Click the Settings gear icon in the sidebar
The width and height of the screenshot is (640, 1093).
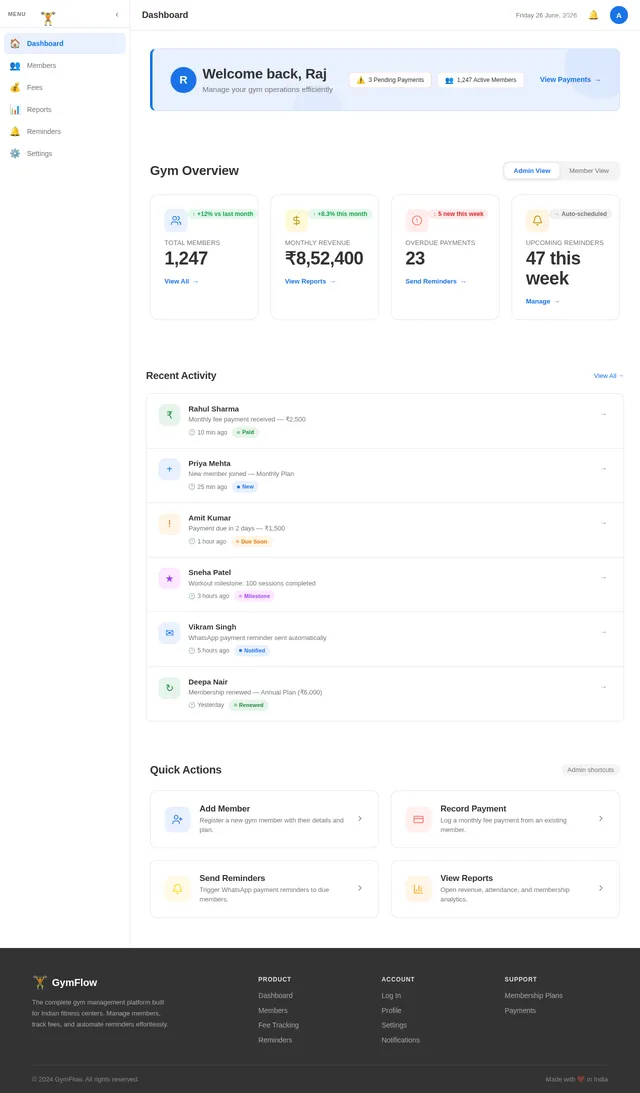(15, 153)
